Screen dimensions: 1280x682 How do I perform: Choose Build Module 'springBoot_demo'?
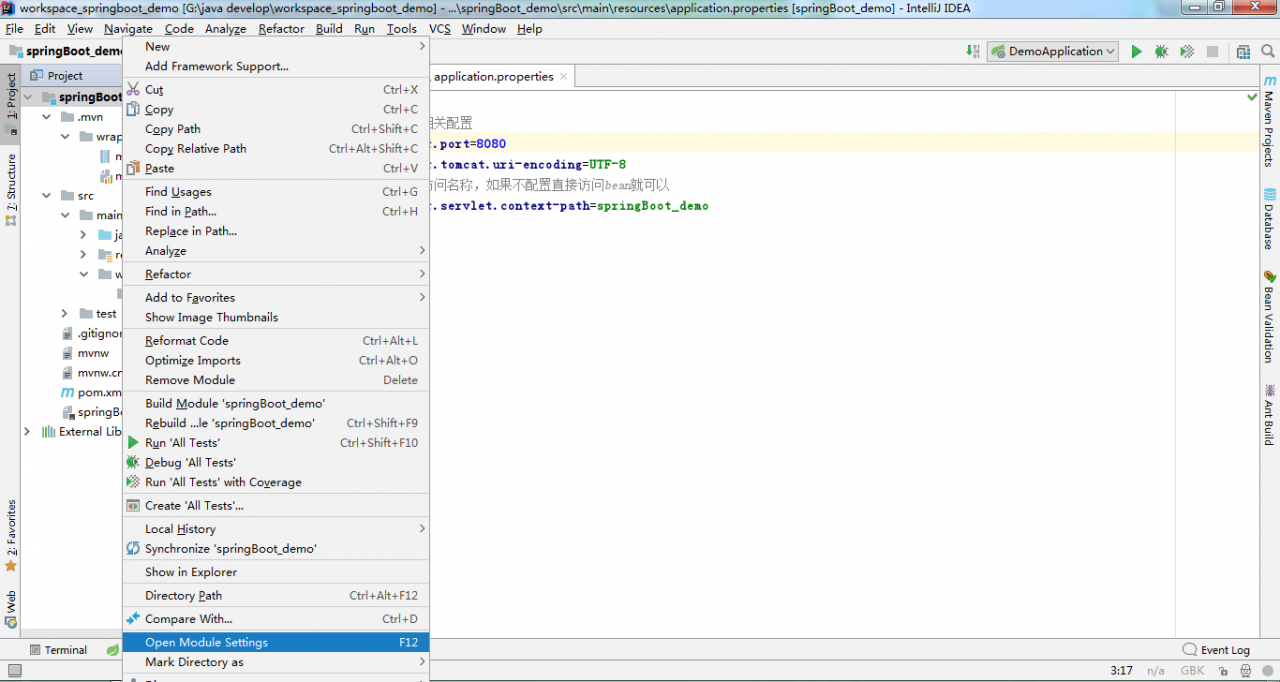[x=276, y=403]
